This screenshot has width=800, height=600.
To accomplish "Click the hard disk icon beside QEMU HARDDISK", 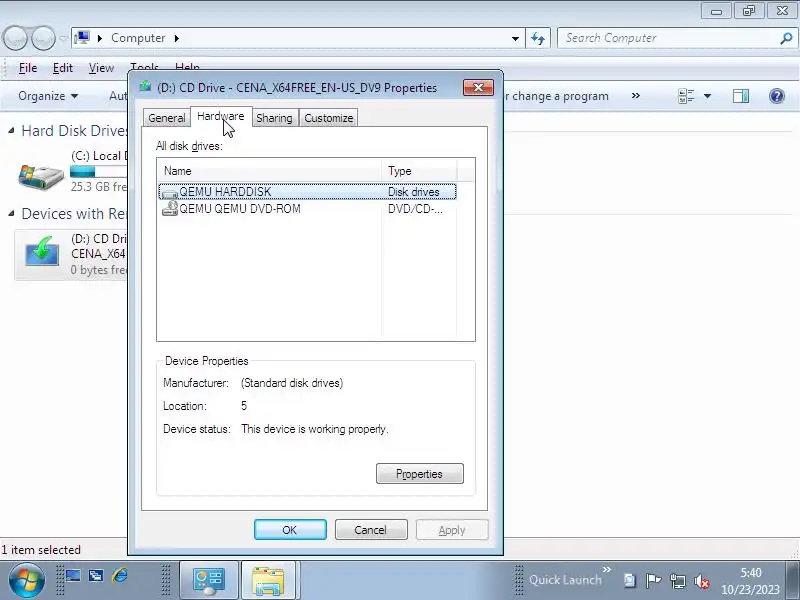I will (x=169, y=192).
